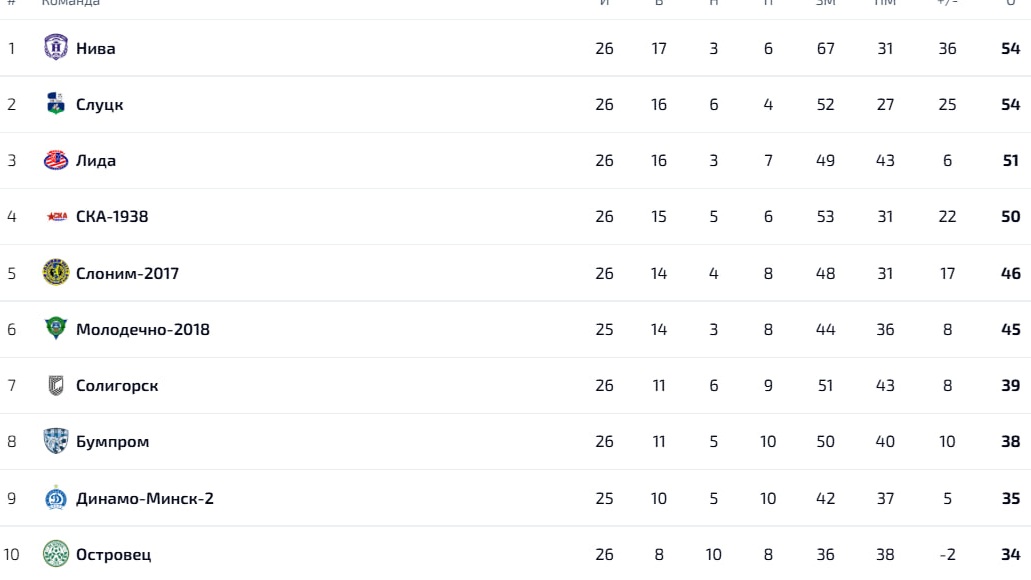Click the Слуцк club crest

point(56,104)
